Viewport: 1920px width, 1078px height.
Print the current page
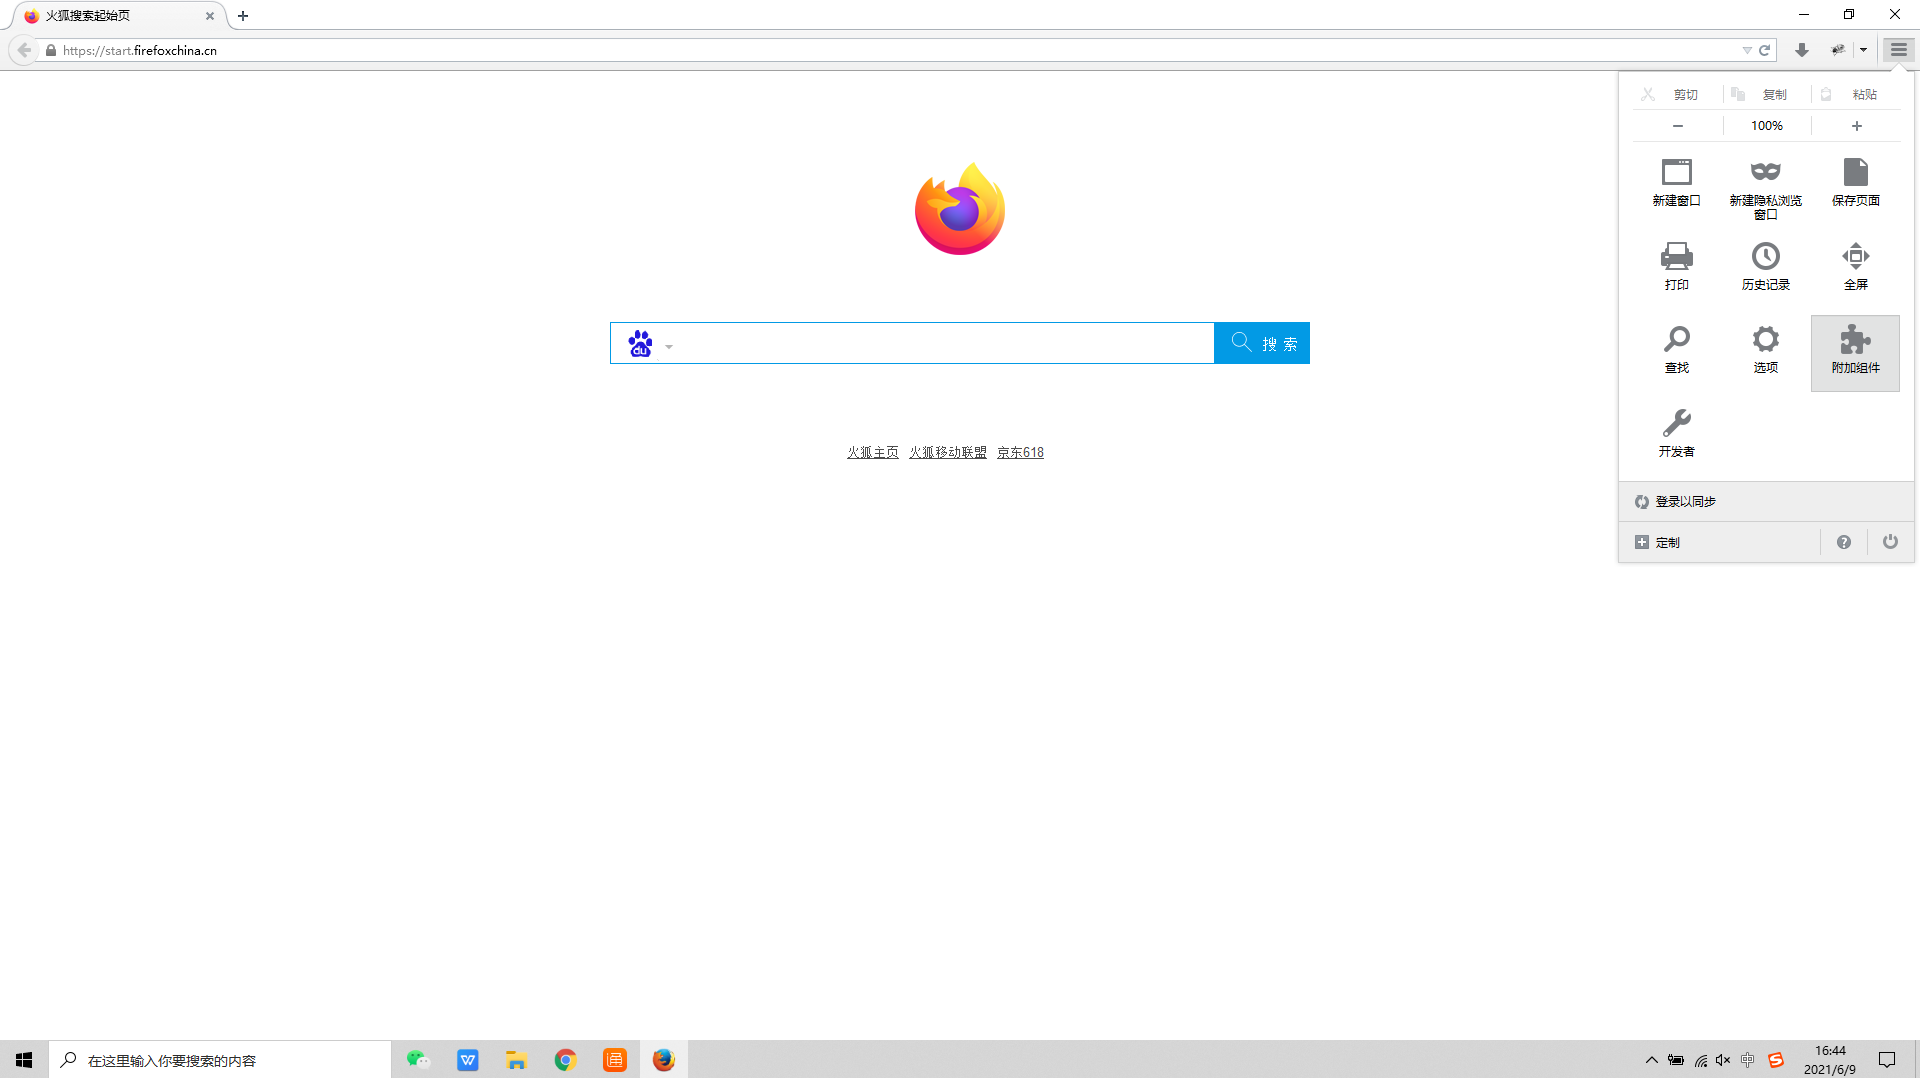(x=1676, y=266)
